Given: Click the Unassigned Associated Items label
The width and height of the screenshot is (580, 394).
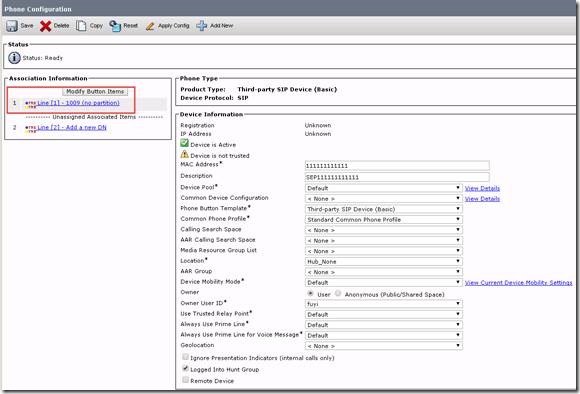Looking at the screenshot, I should coord(94,117).
